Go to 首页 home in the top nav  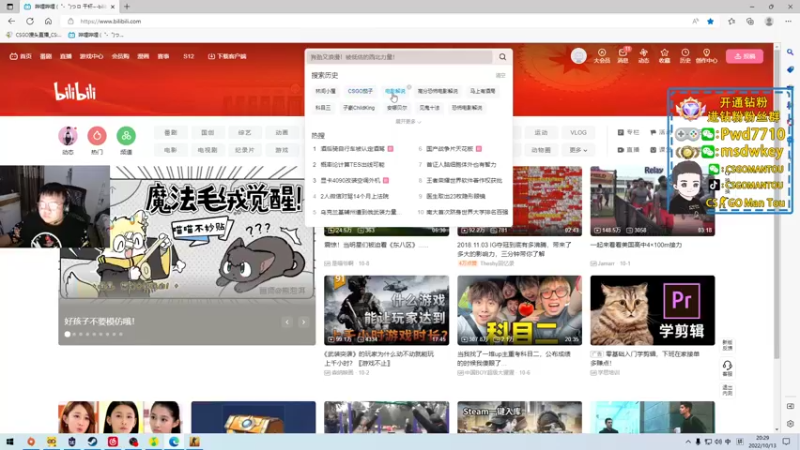click(21, 56)
